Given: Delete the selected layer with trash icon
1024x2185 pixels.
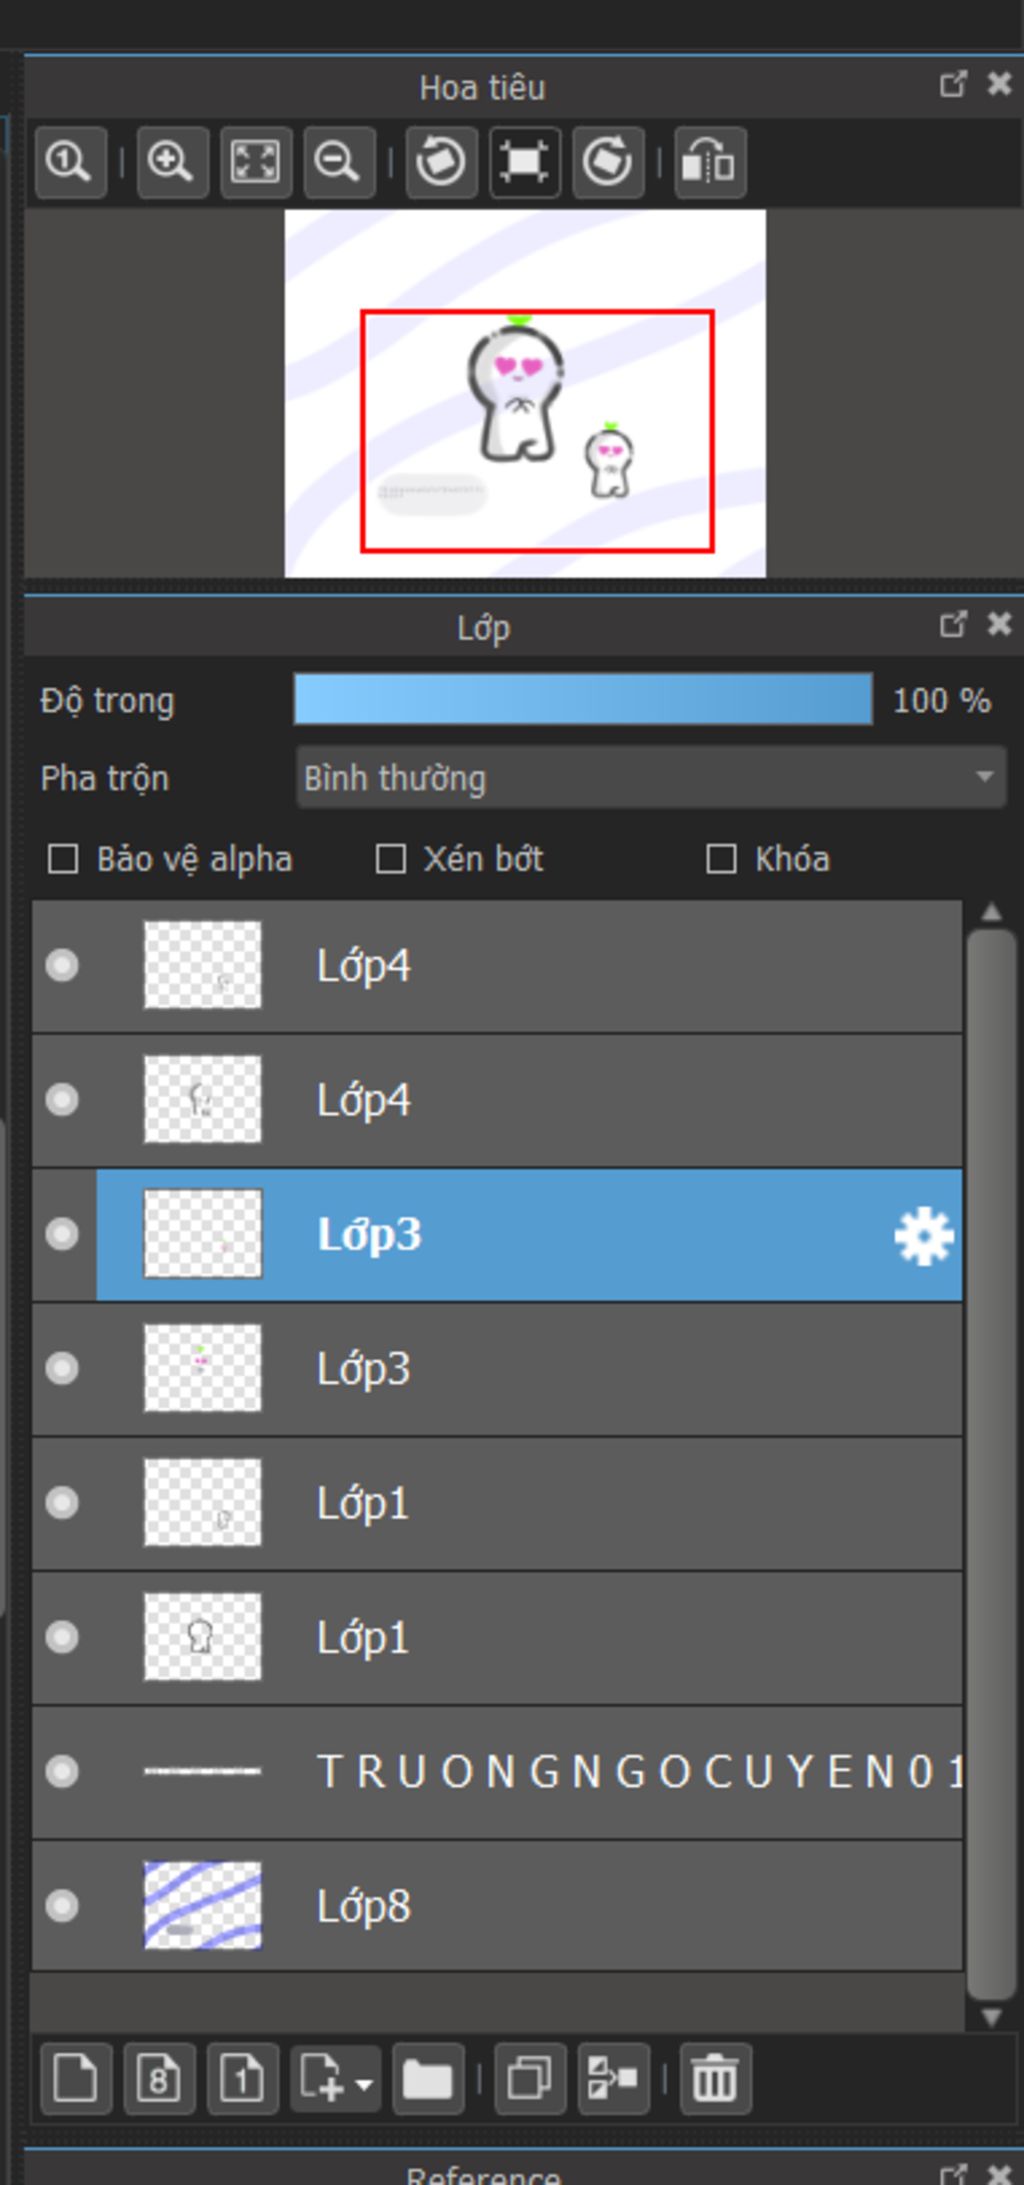Looking at the screenshot, I should pyautogui.click(x=715, y=2079).
